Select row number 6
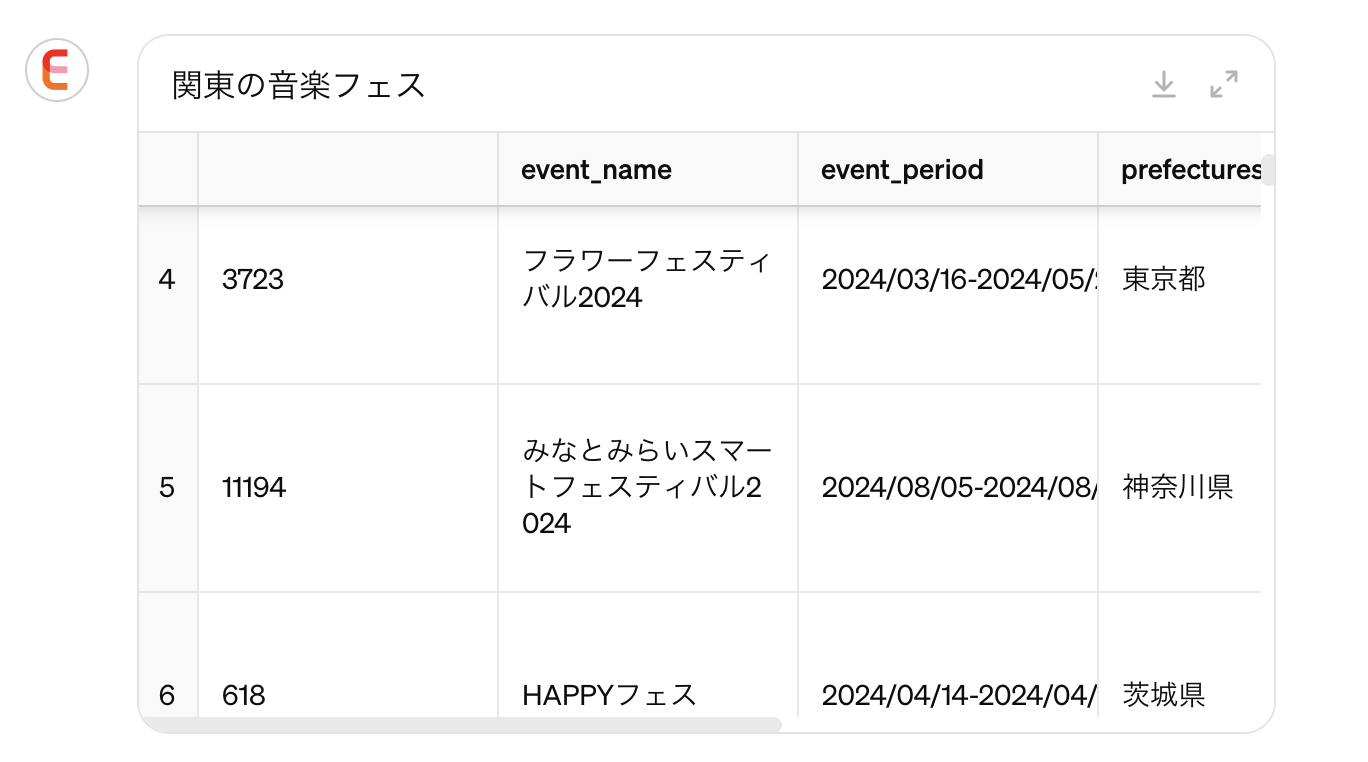Image resolution: width=1368 pixels, height=762 pixels. pos(167,695)
